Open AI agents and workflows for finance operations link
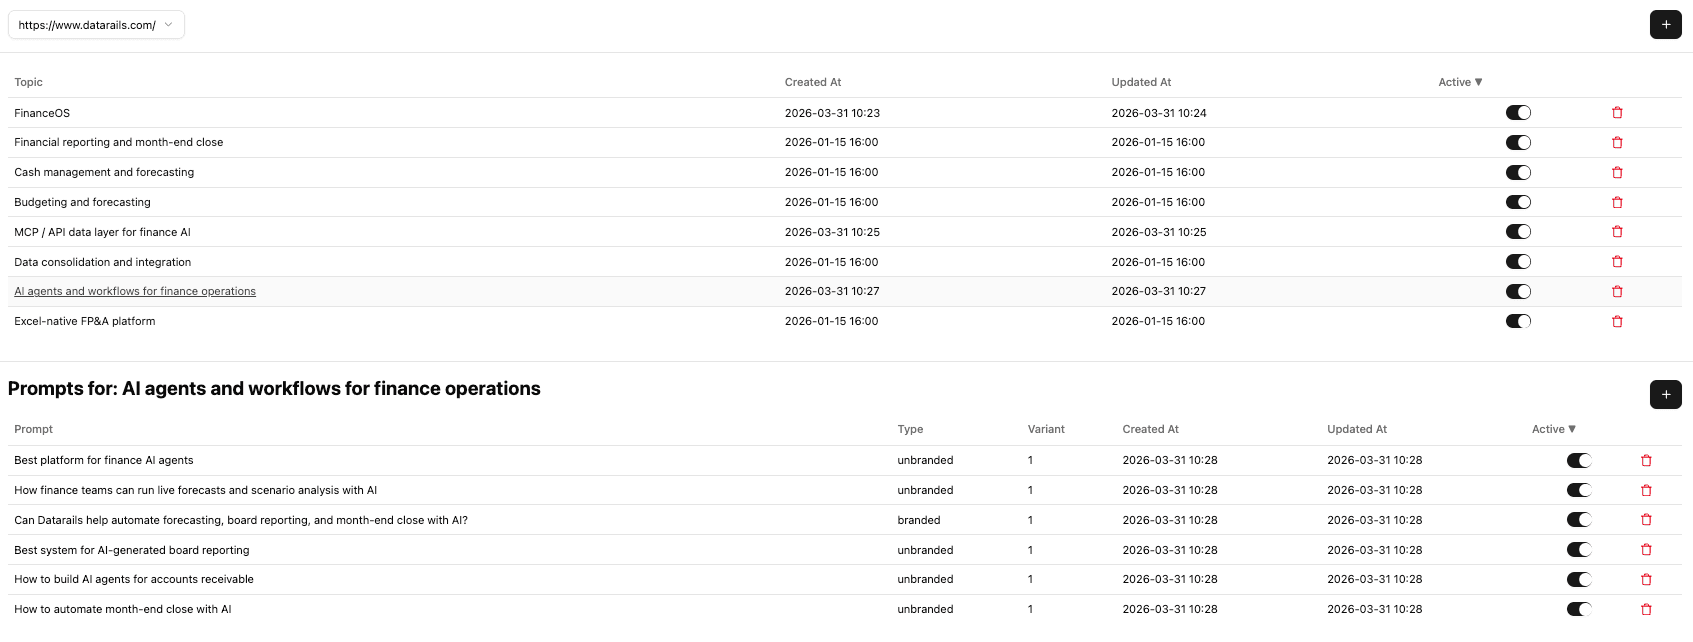Image resolution: width=1693 pixels, height=642 pixels. click(x=135, y=292)
